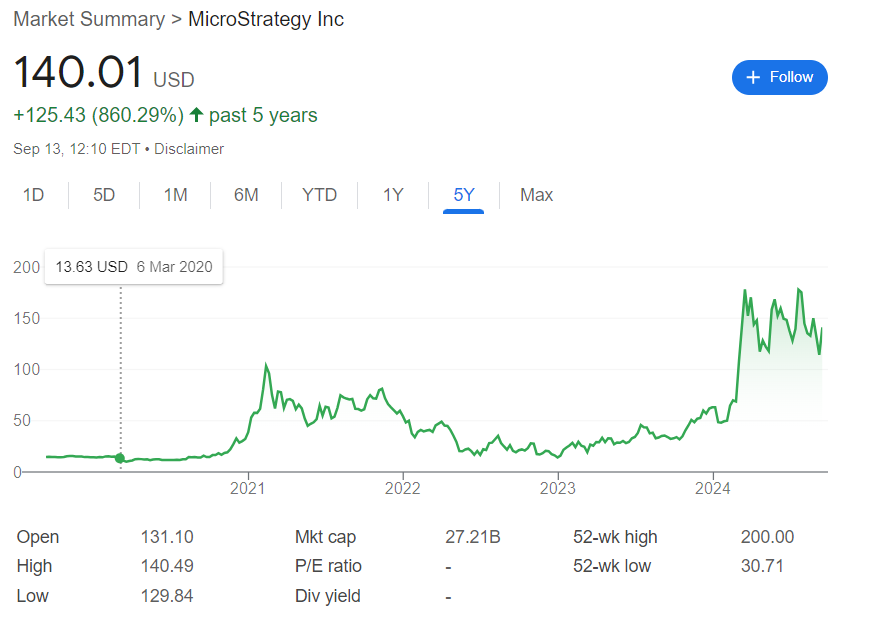
Task: Click the plus icon on Follow button
Action: click(x=752, y=77)
